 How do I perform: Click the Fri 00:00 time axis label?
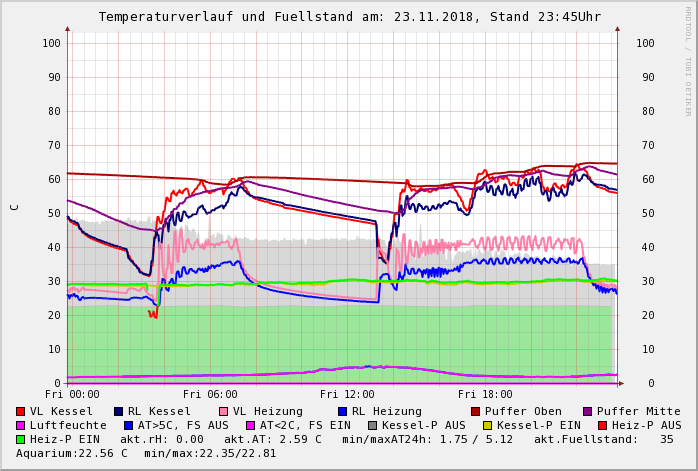pyautogui.click(x=73, y=395)
